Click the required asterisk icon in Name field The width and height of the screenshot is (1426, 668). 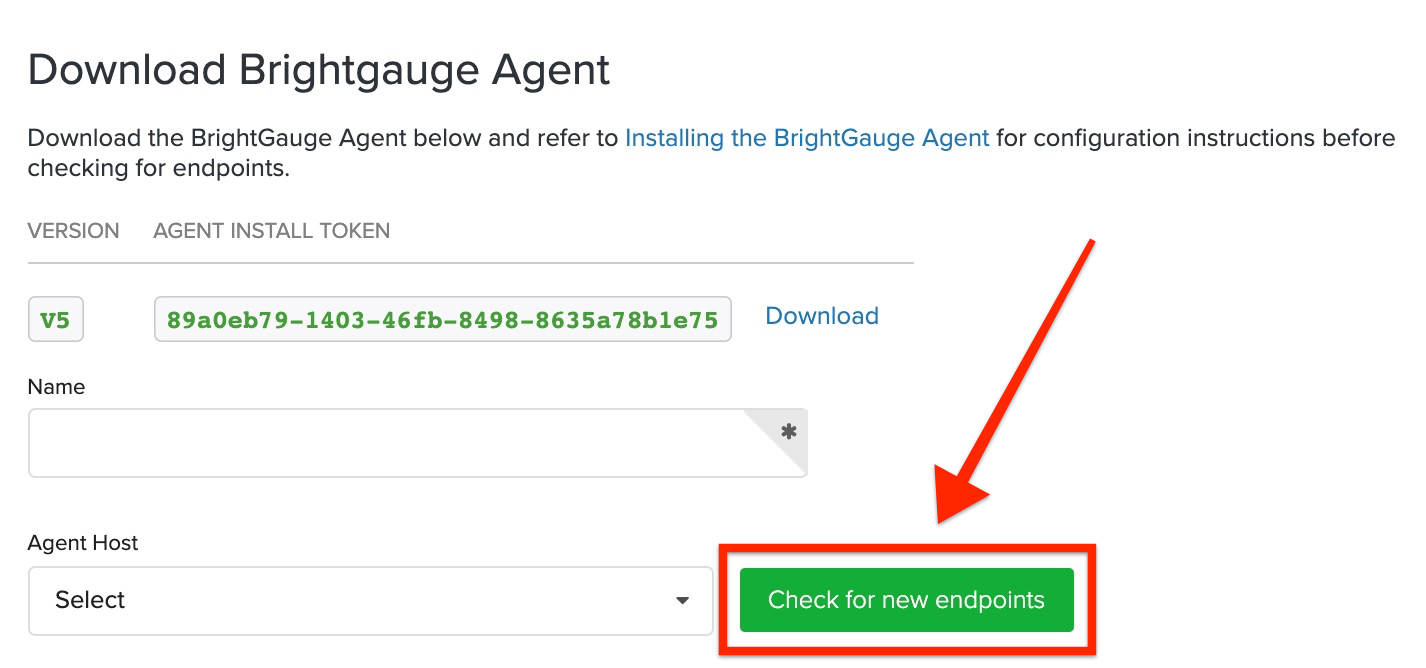[x=788, y=432]
